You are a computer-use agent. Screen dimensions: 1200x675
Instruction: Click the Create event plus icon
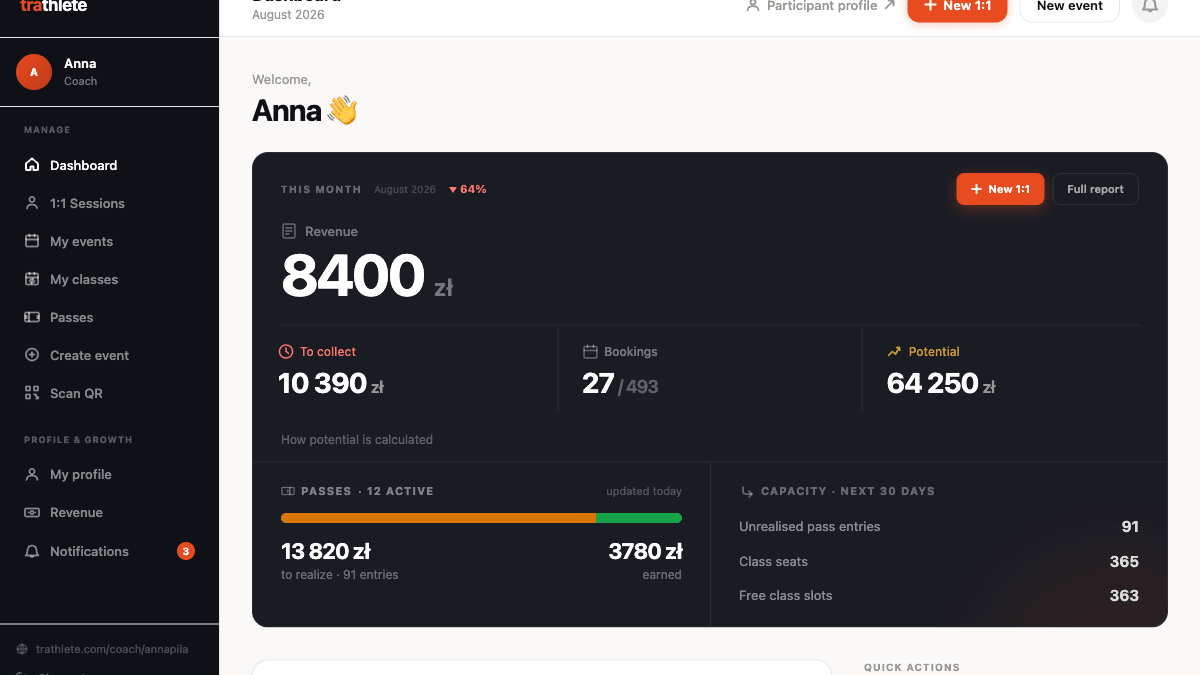tap(32, 355)
